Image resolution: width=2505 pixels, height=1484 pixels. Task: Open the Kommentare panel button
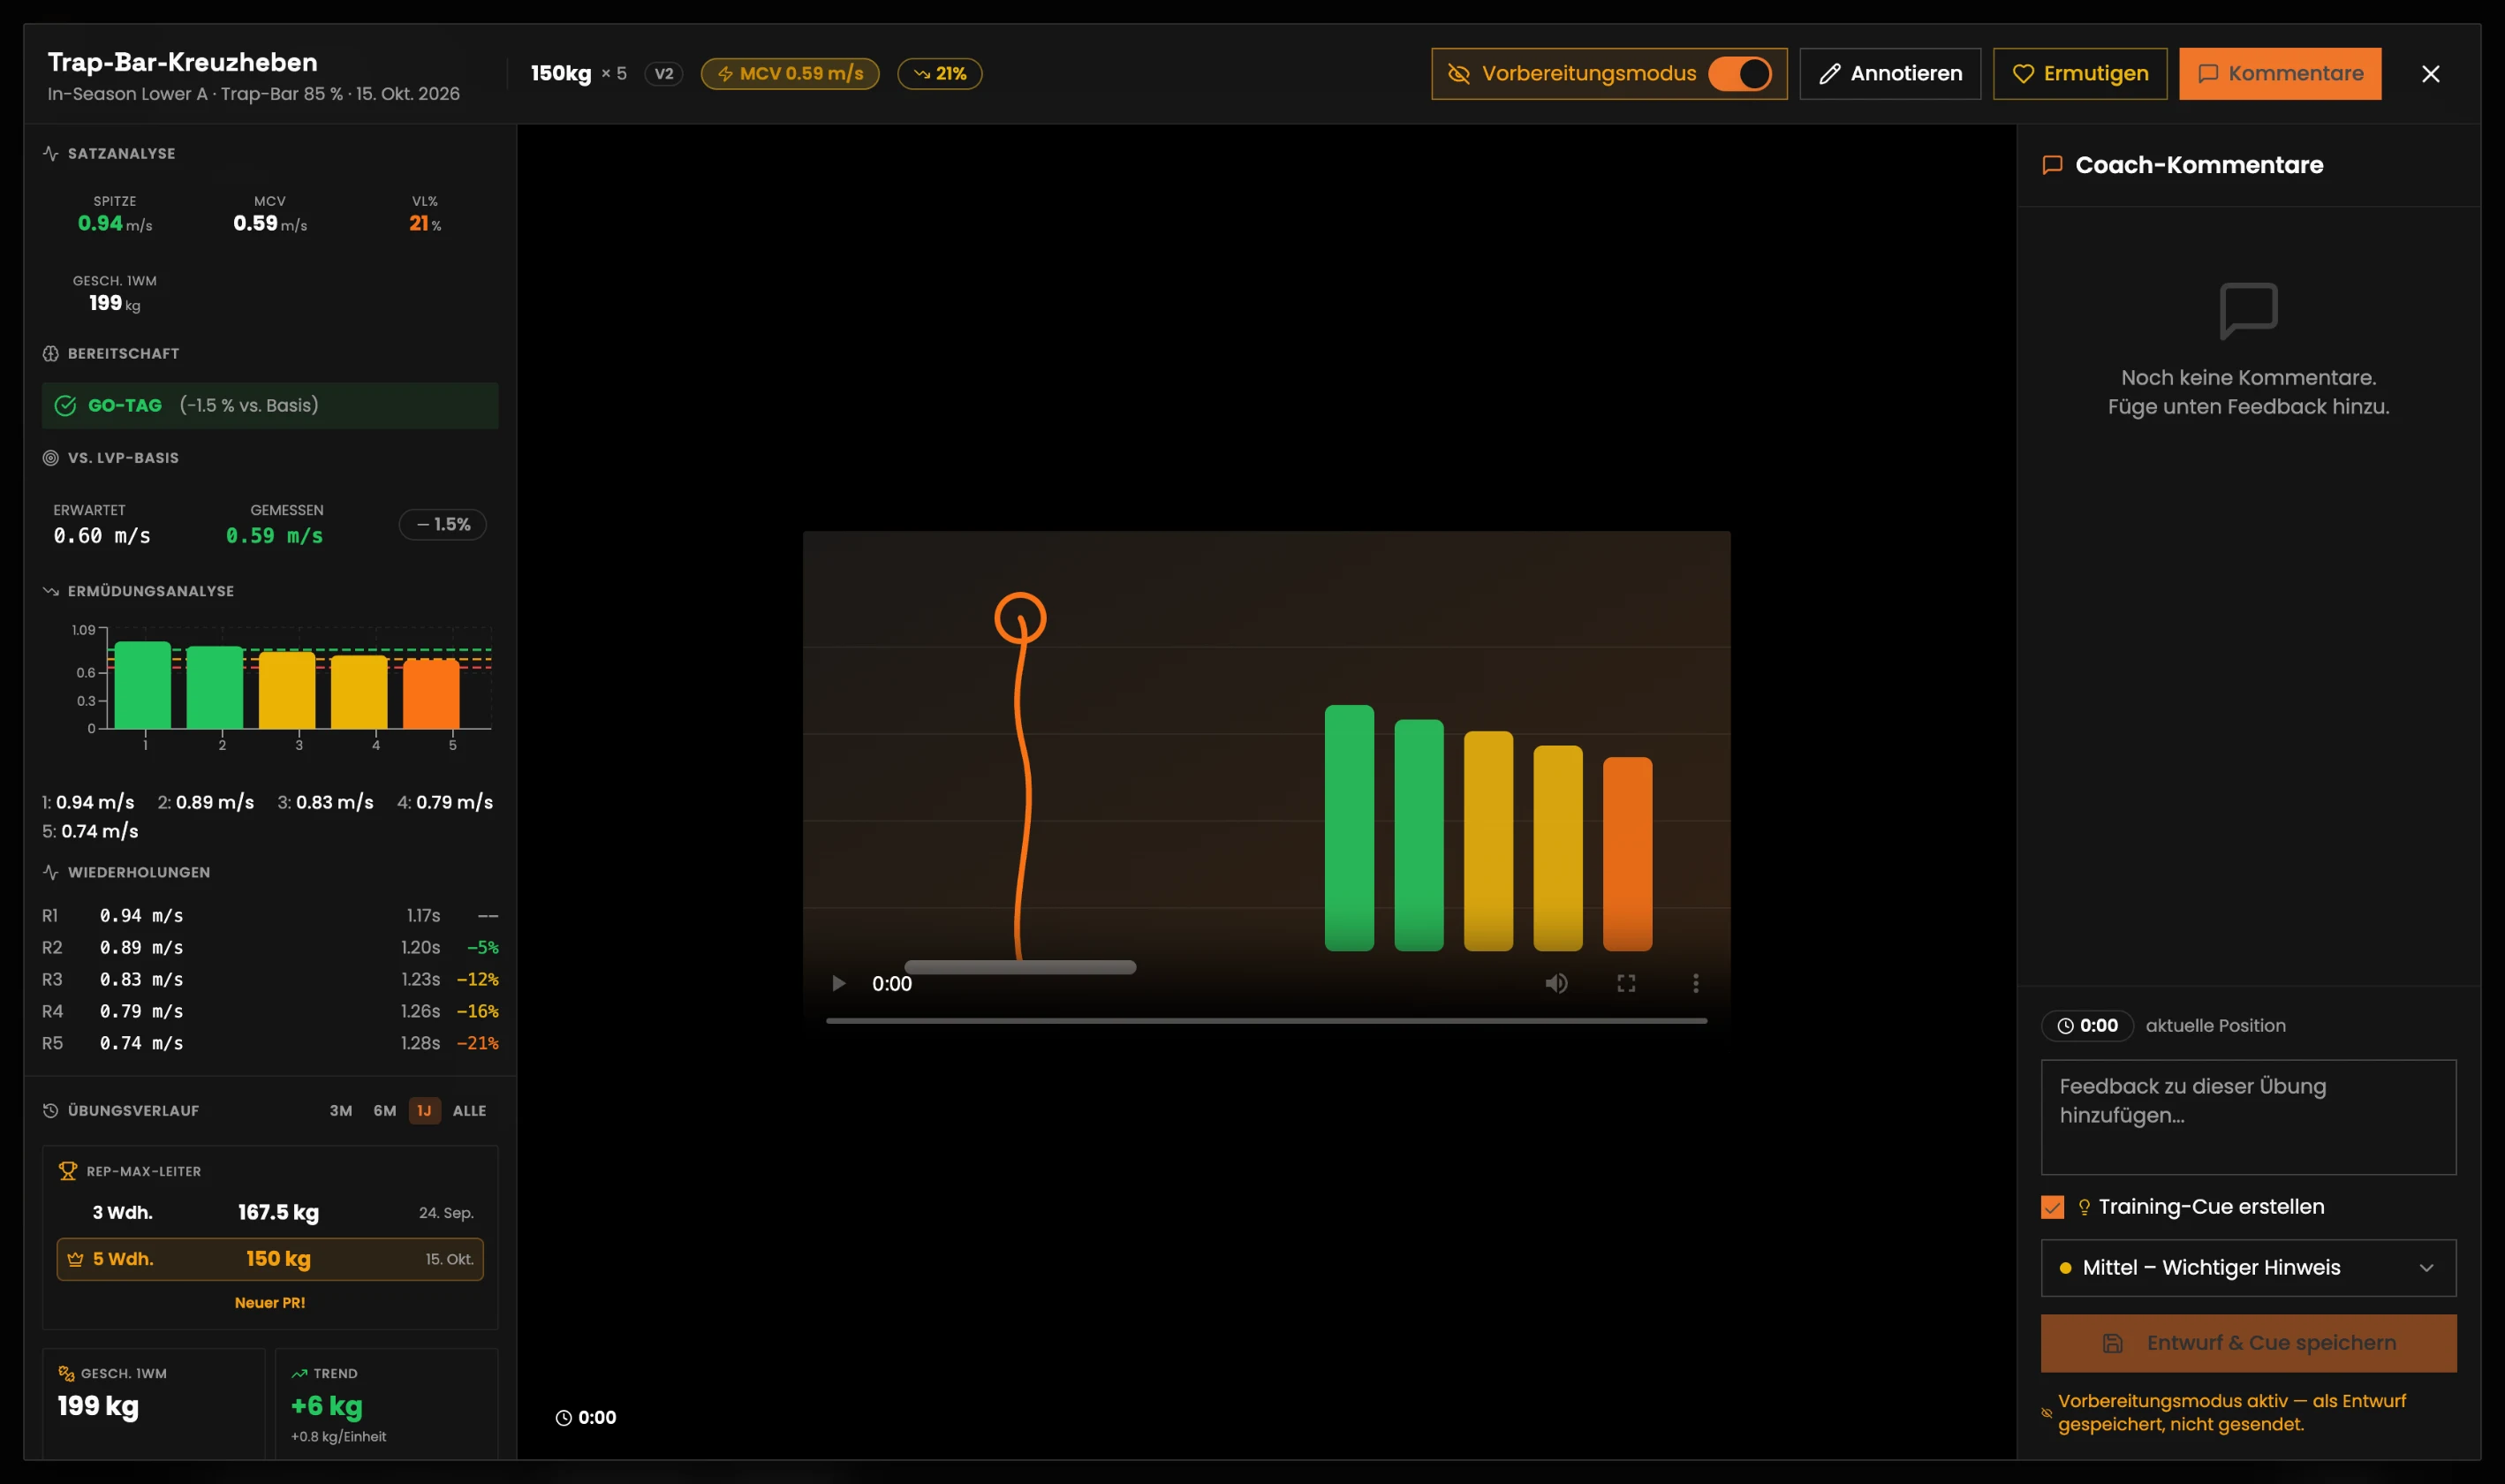[x=2279, y=73]
